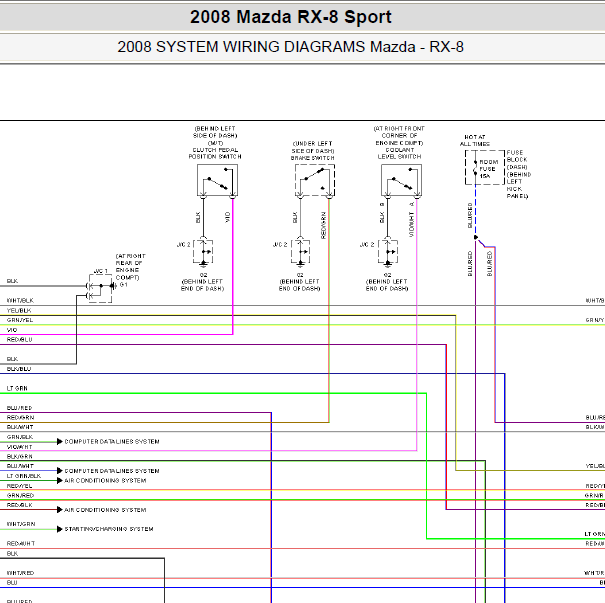
Task: Click the horizontal VIO/WHT wire label on left
Action: click(20, 447)
